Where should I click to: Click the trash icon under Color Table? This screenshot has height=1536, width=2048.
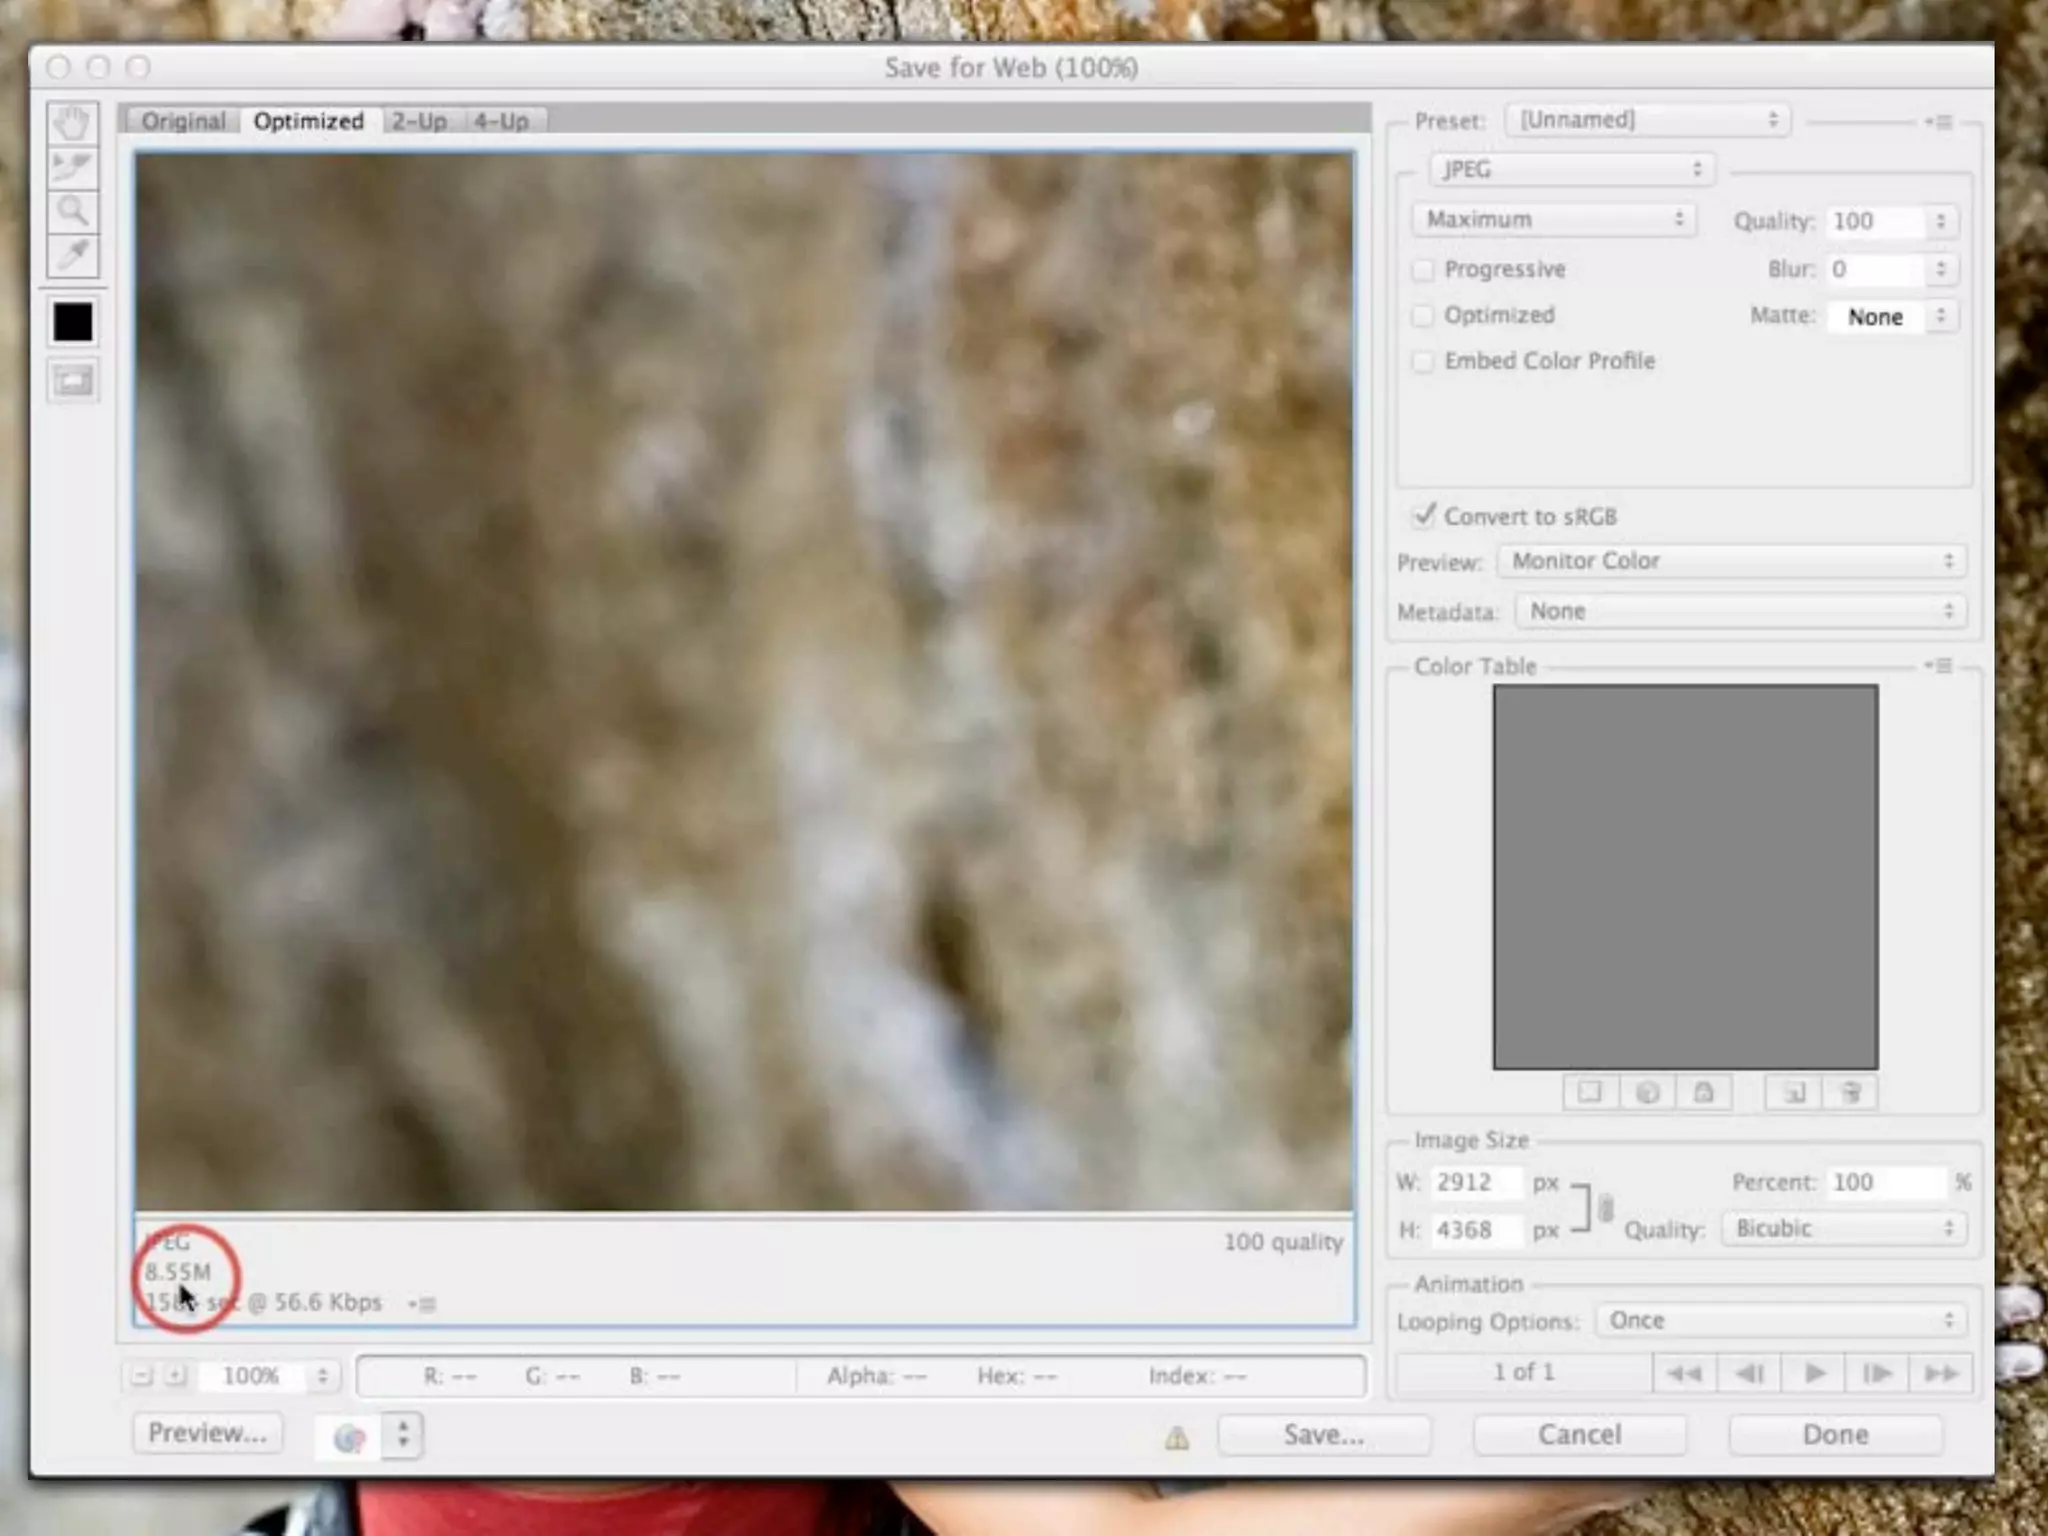tap(1850, 1093)
